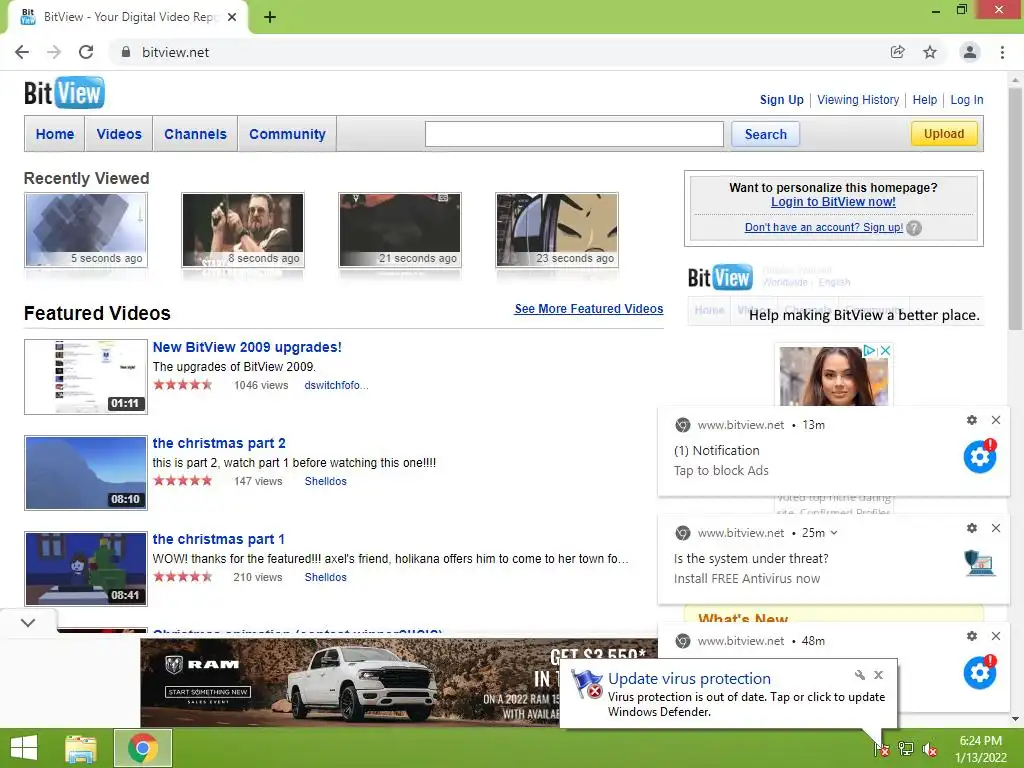Screen dimensions: 1024x768
Task: Expand the 25m notification chevron
Action: (833, 533)
